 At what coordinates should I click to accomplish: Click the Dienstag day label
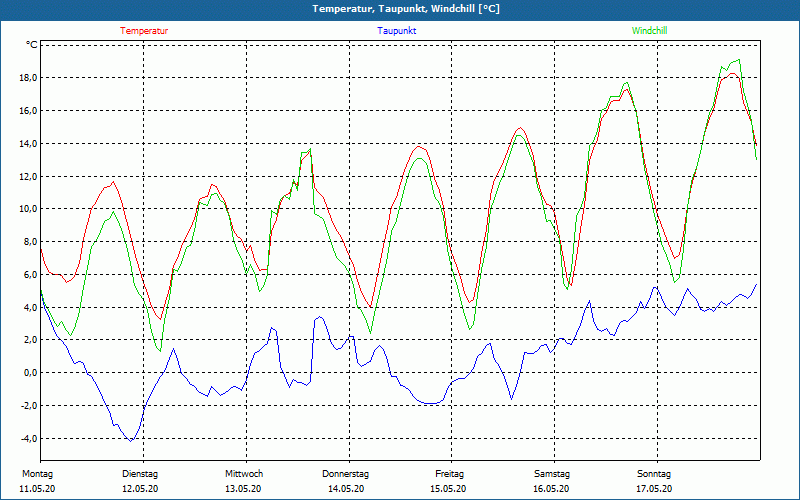click(x=140, y=474)
